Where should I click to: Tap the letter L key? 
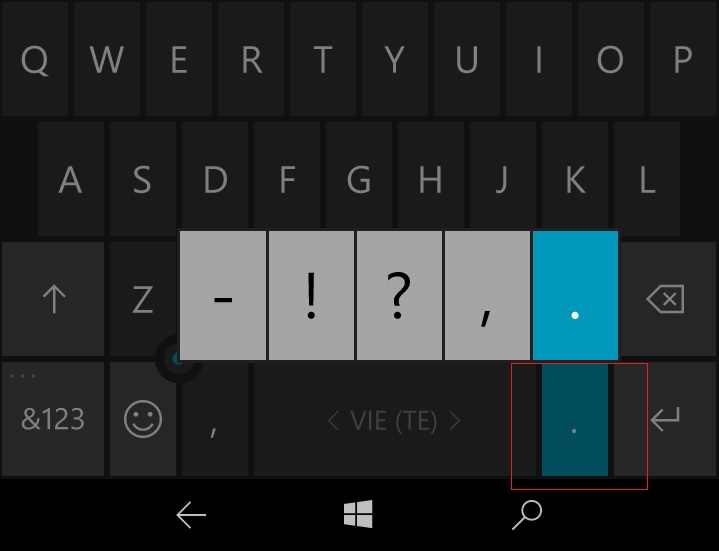coord(647,179)
